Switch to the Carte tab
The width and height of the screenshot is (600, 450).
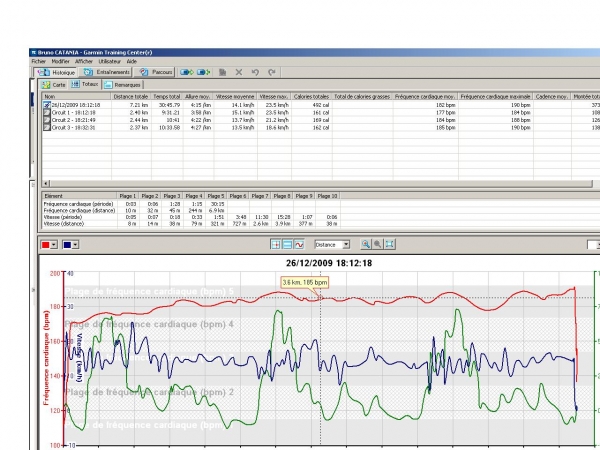click(x=54, y=85)
